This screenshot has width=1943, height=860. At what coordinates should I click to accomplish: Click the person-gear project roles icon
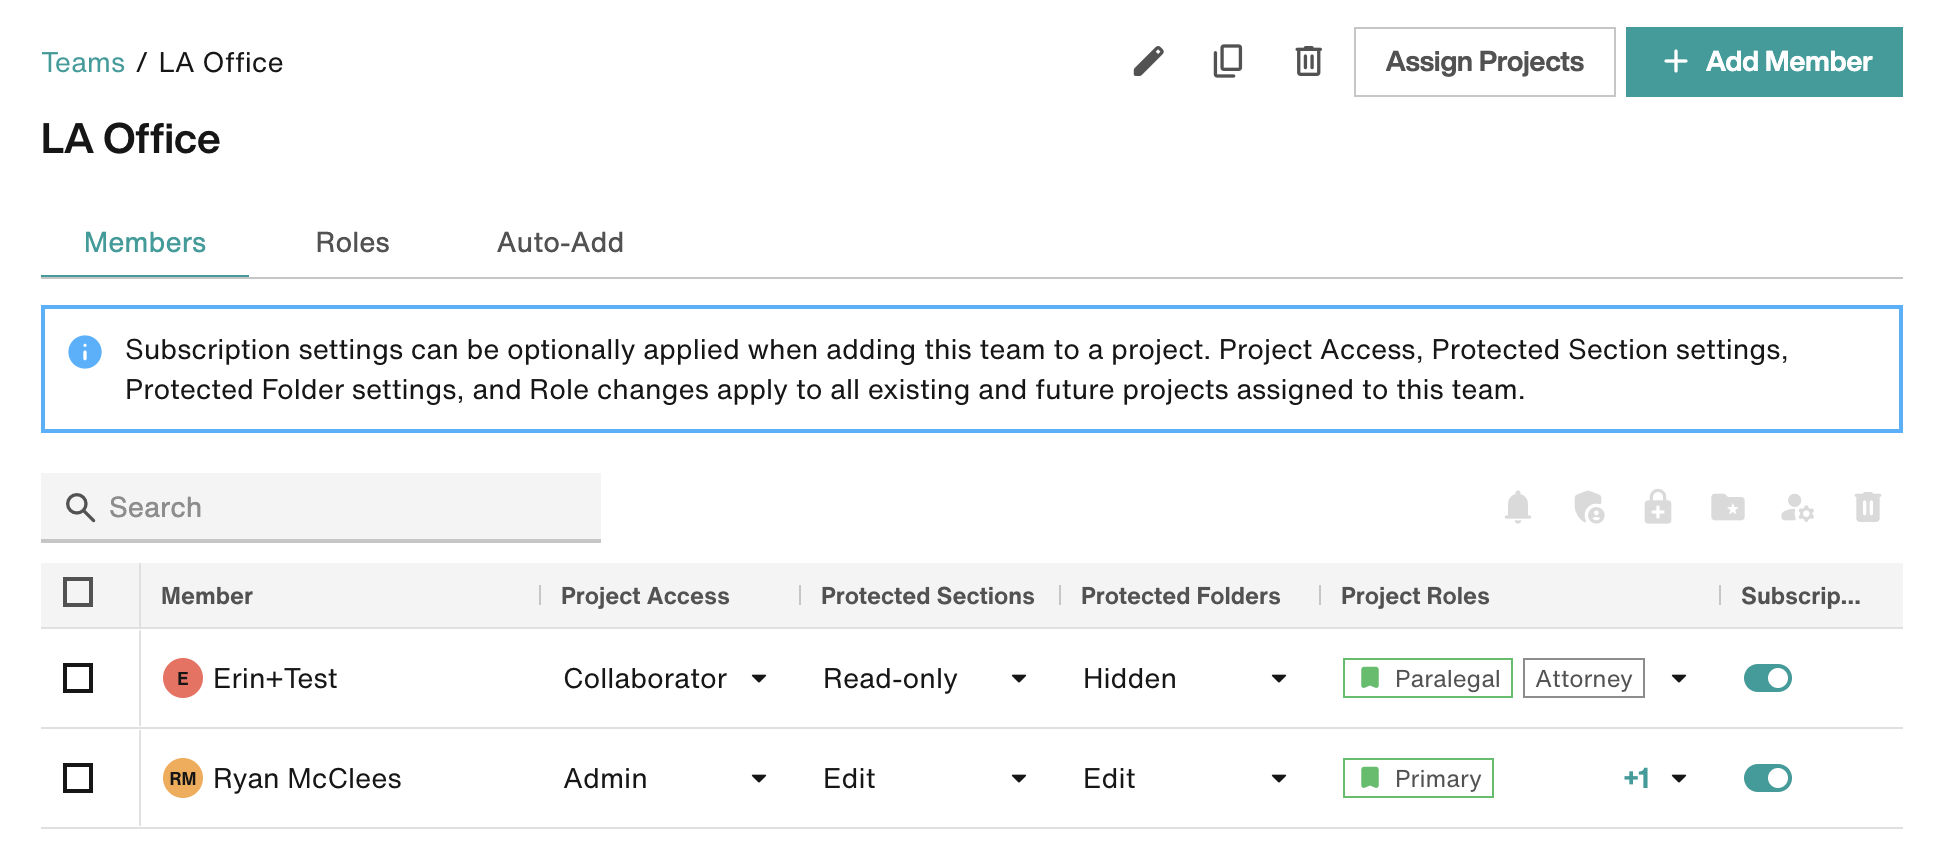pyautogui.click(x=1798, y=508)
